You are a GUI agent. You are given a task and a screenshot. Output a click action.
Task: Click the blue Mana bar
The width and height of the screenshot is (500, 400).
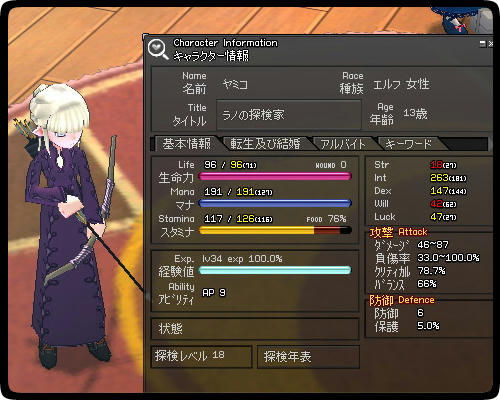275,203
